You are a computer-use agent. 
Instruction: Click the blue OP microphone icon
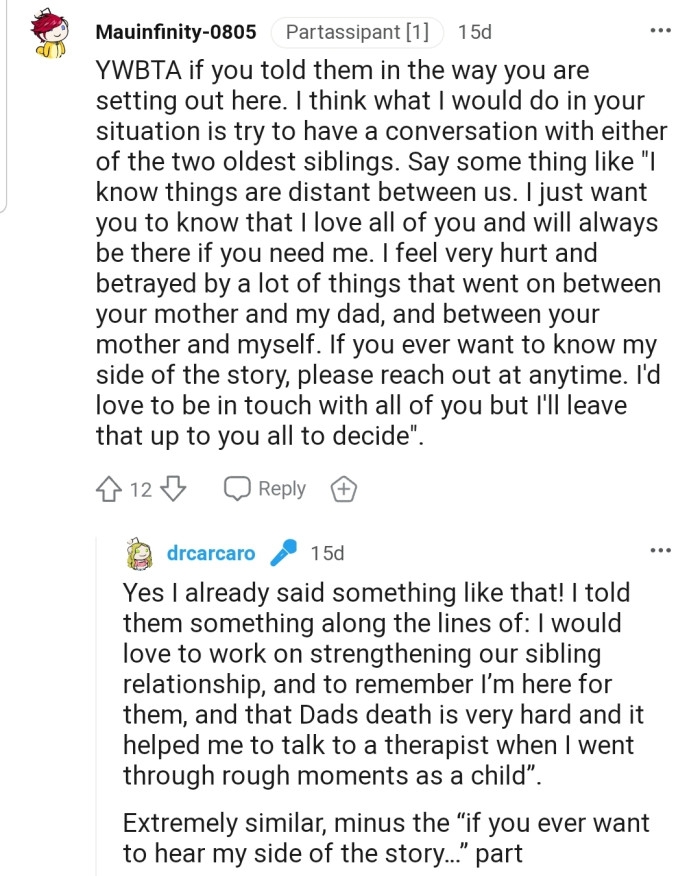[x=284, y=553]
